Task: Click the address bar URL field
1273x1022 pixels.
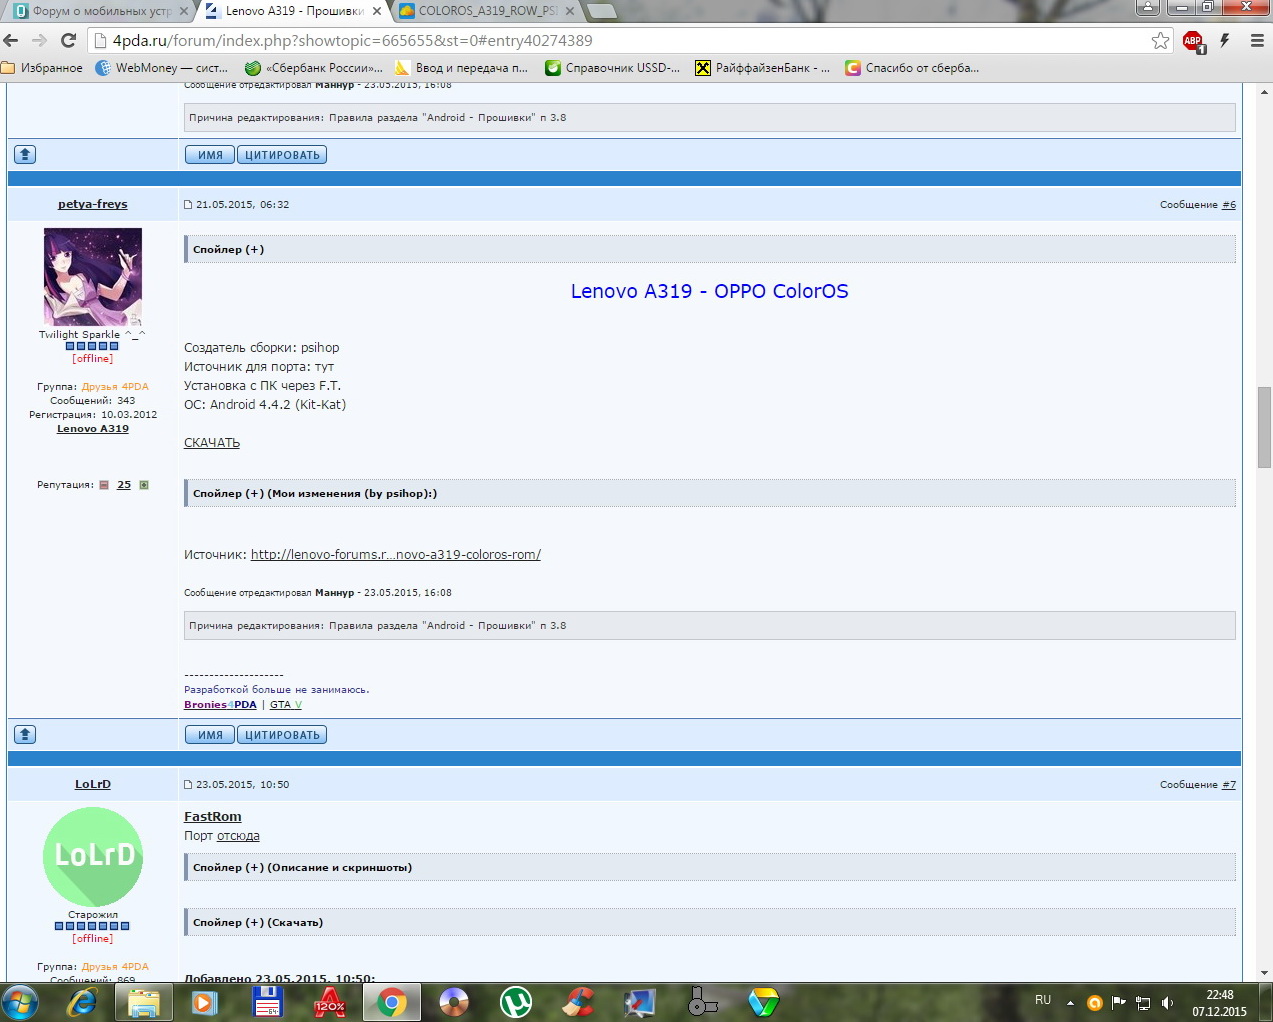Action: (x=600, y=41)
